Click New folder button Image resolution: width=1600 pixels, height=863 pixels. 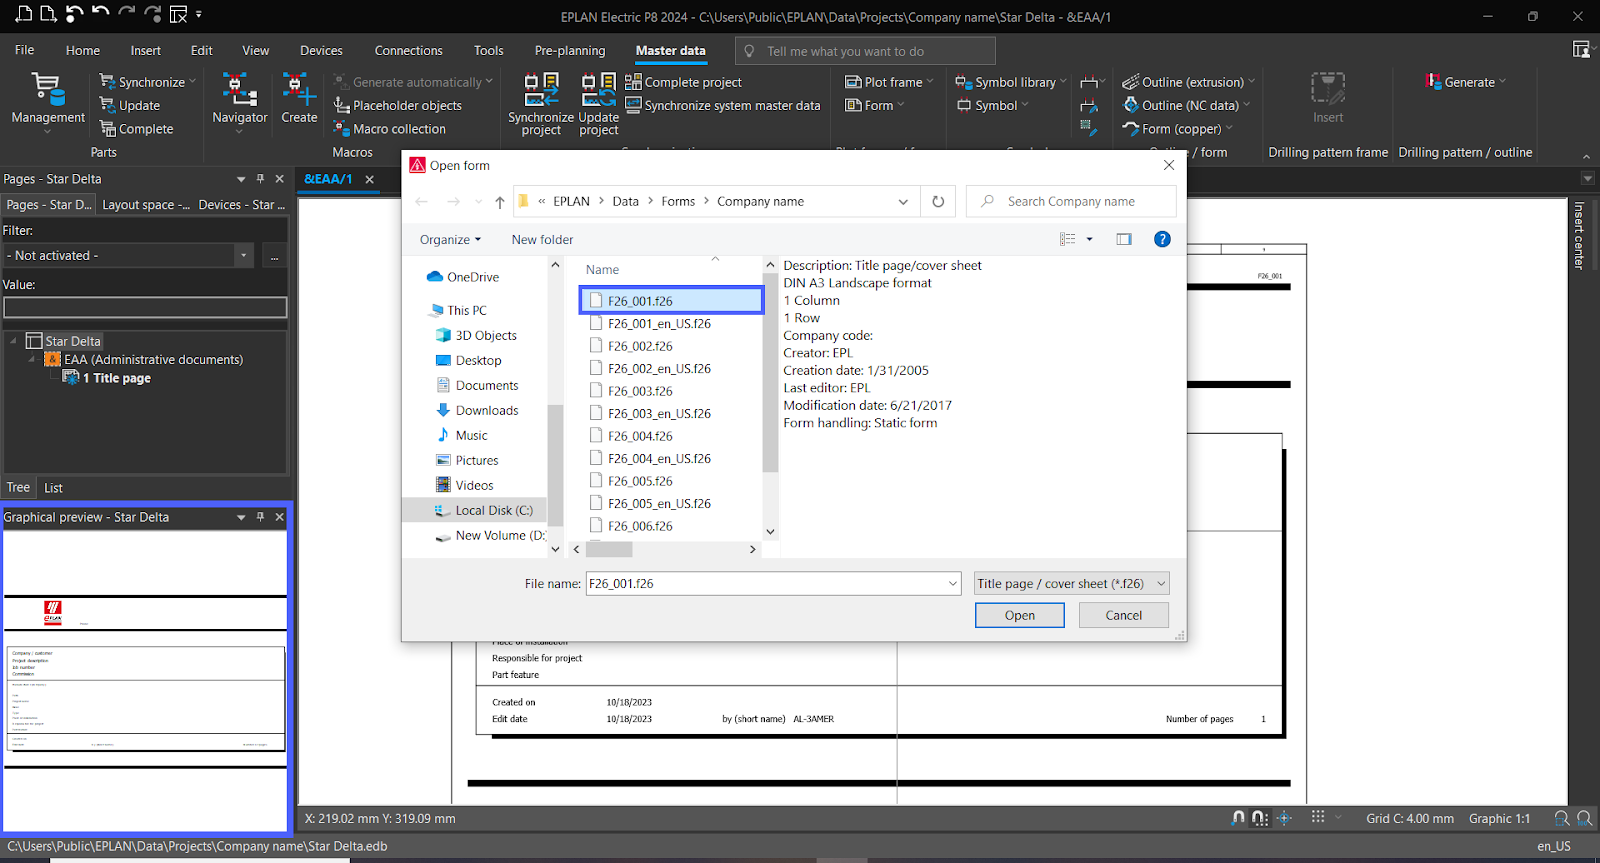(542, 240)
